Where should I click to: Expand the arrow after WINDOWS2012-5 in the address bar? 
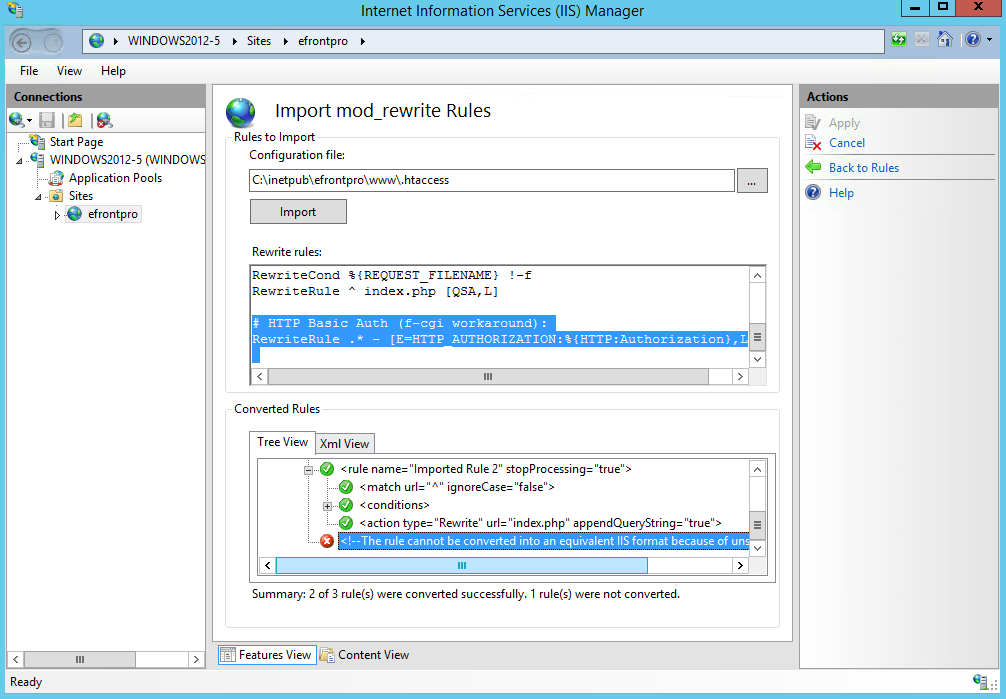(234, 41)
